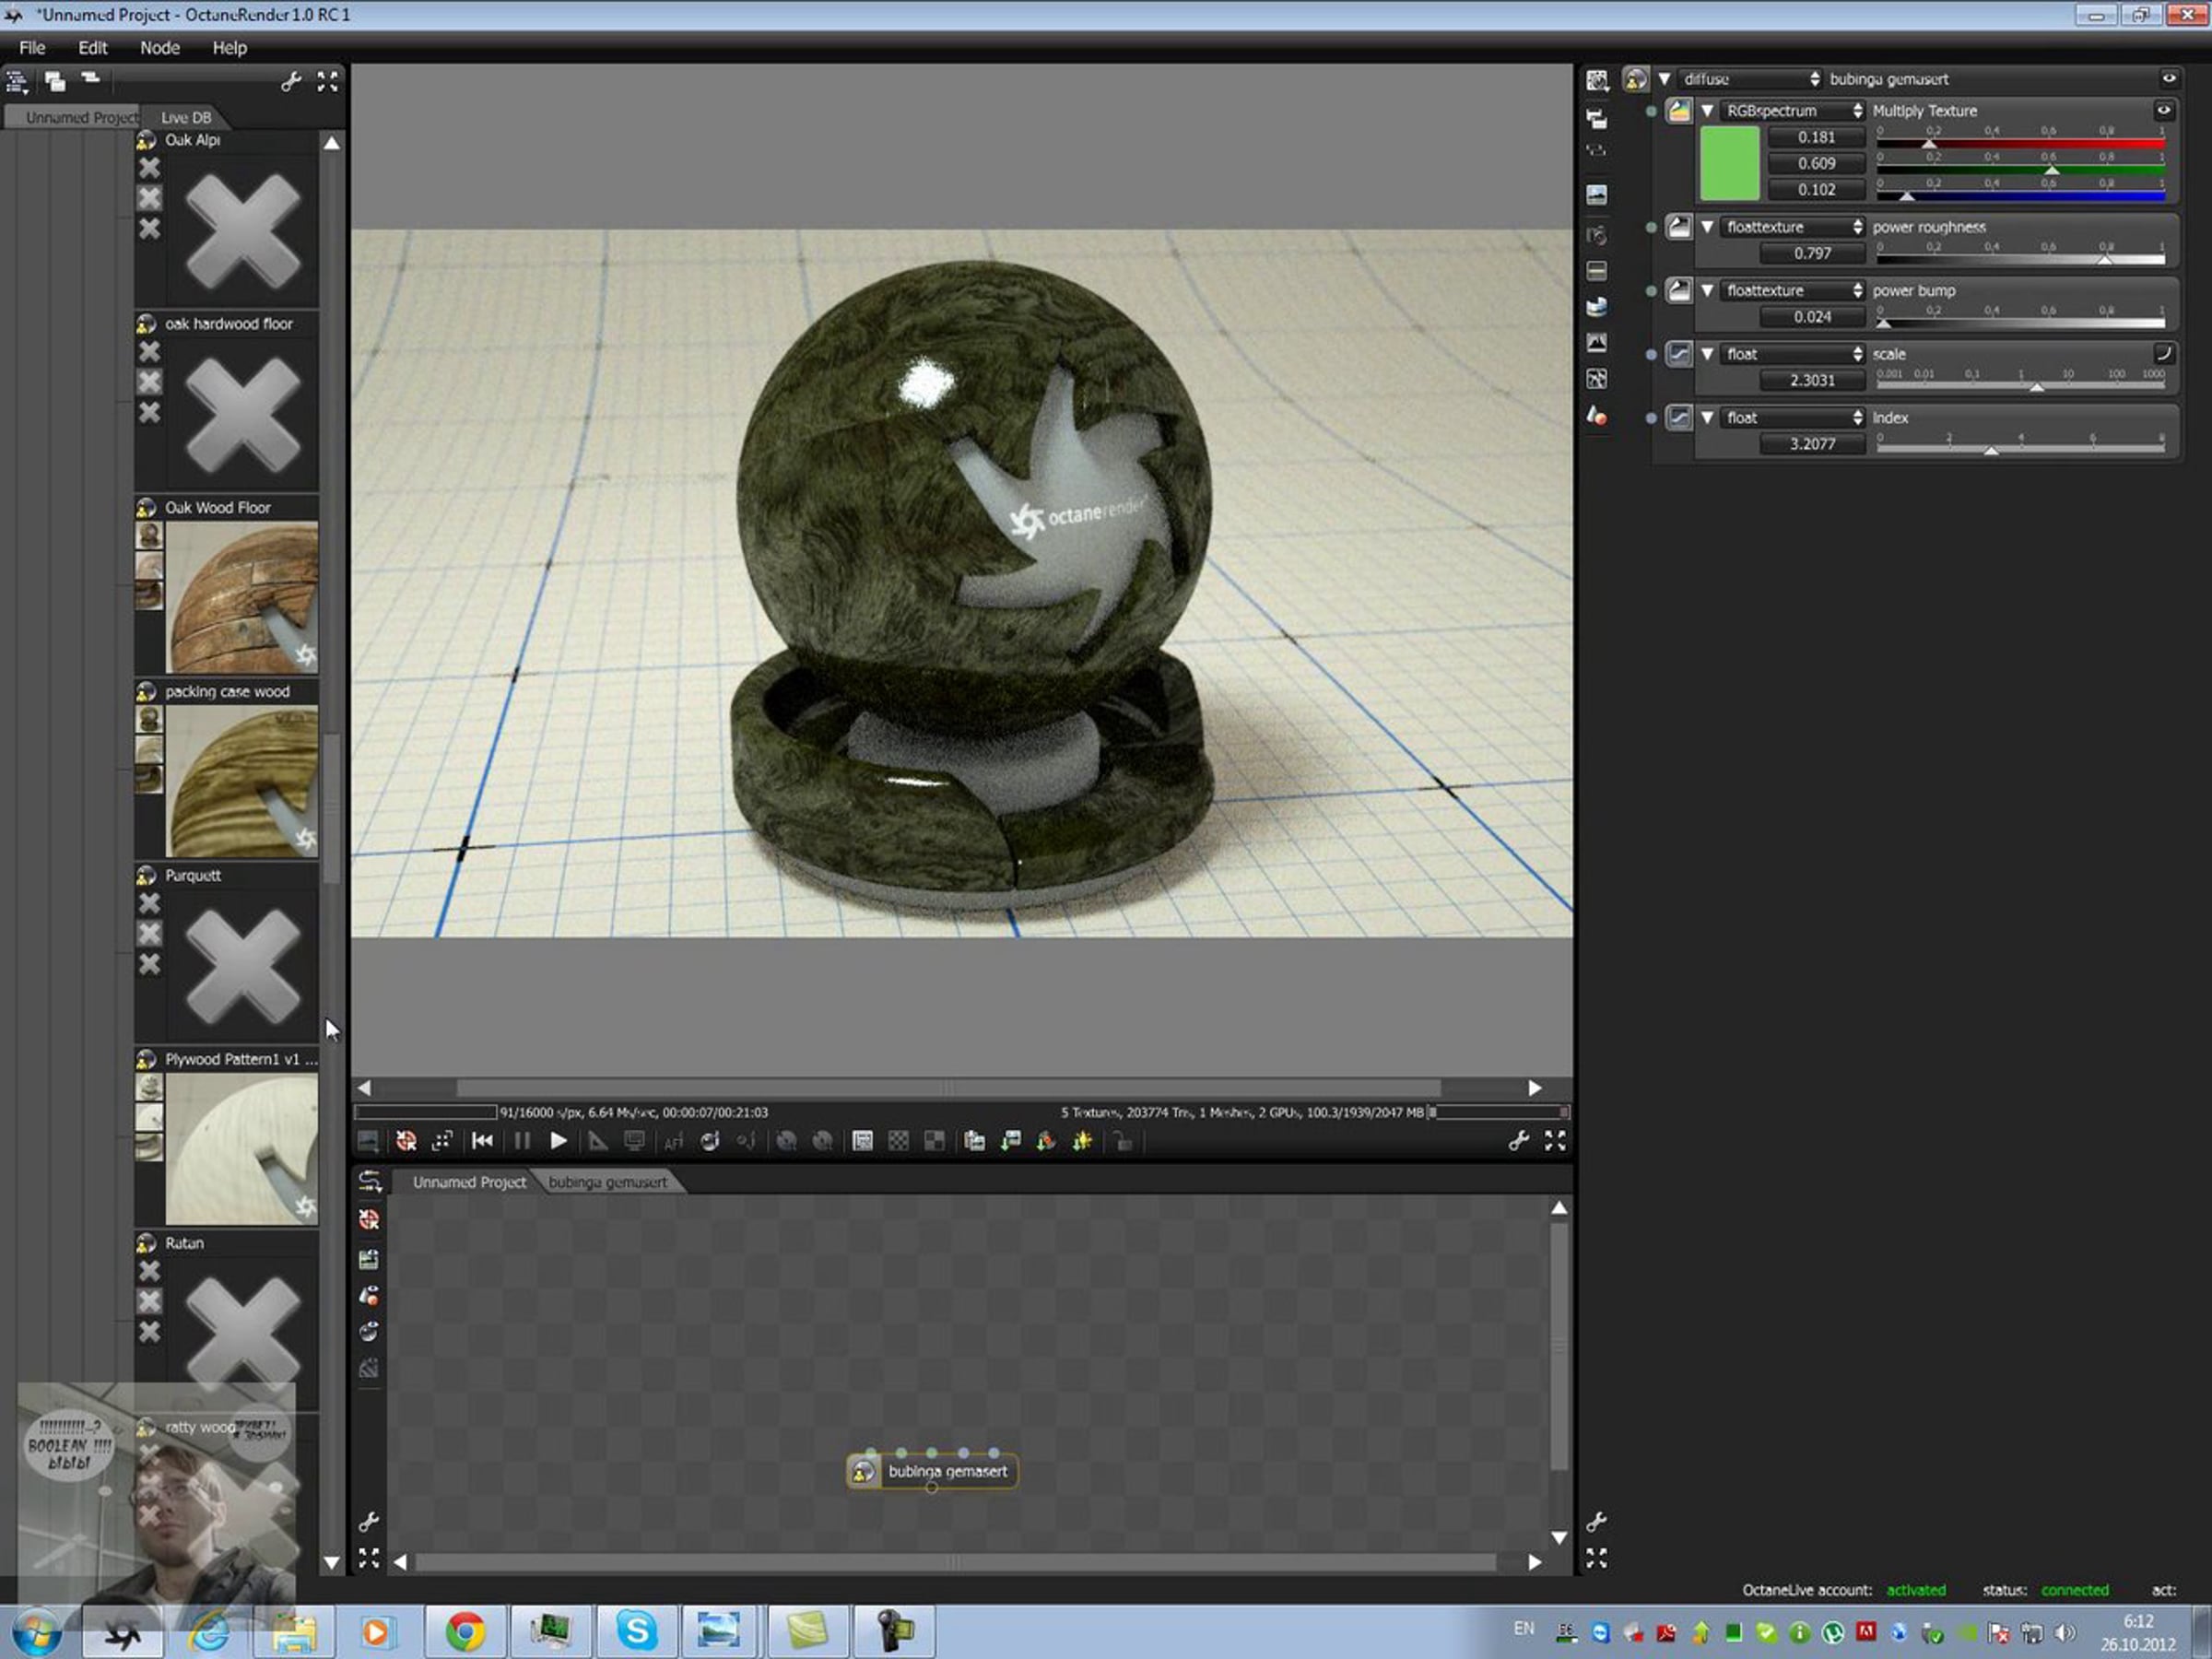Switch to the Live DB tab
This screenshot has width=2212, height=1659.
coord(186,117)
